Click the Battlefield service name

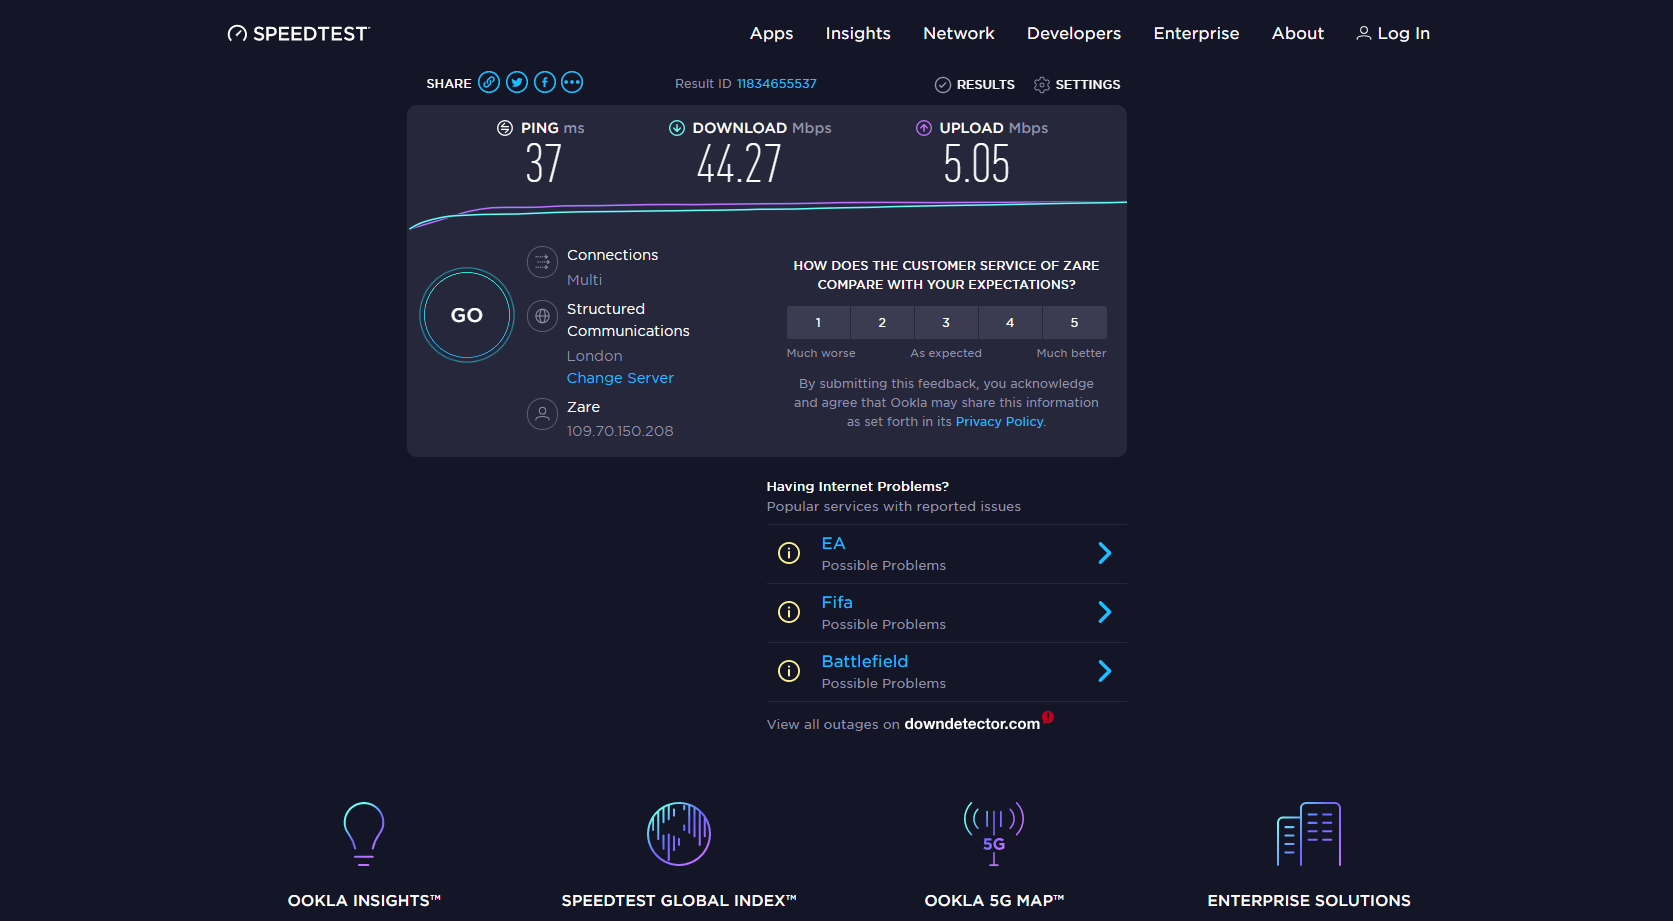[x=865, y=662]
